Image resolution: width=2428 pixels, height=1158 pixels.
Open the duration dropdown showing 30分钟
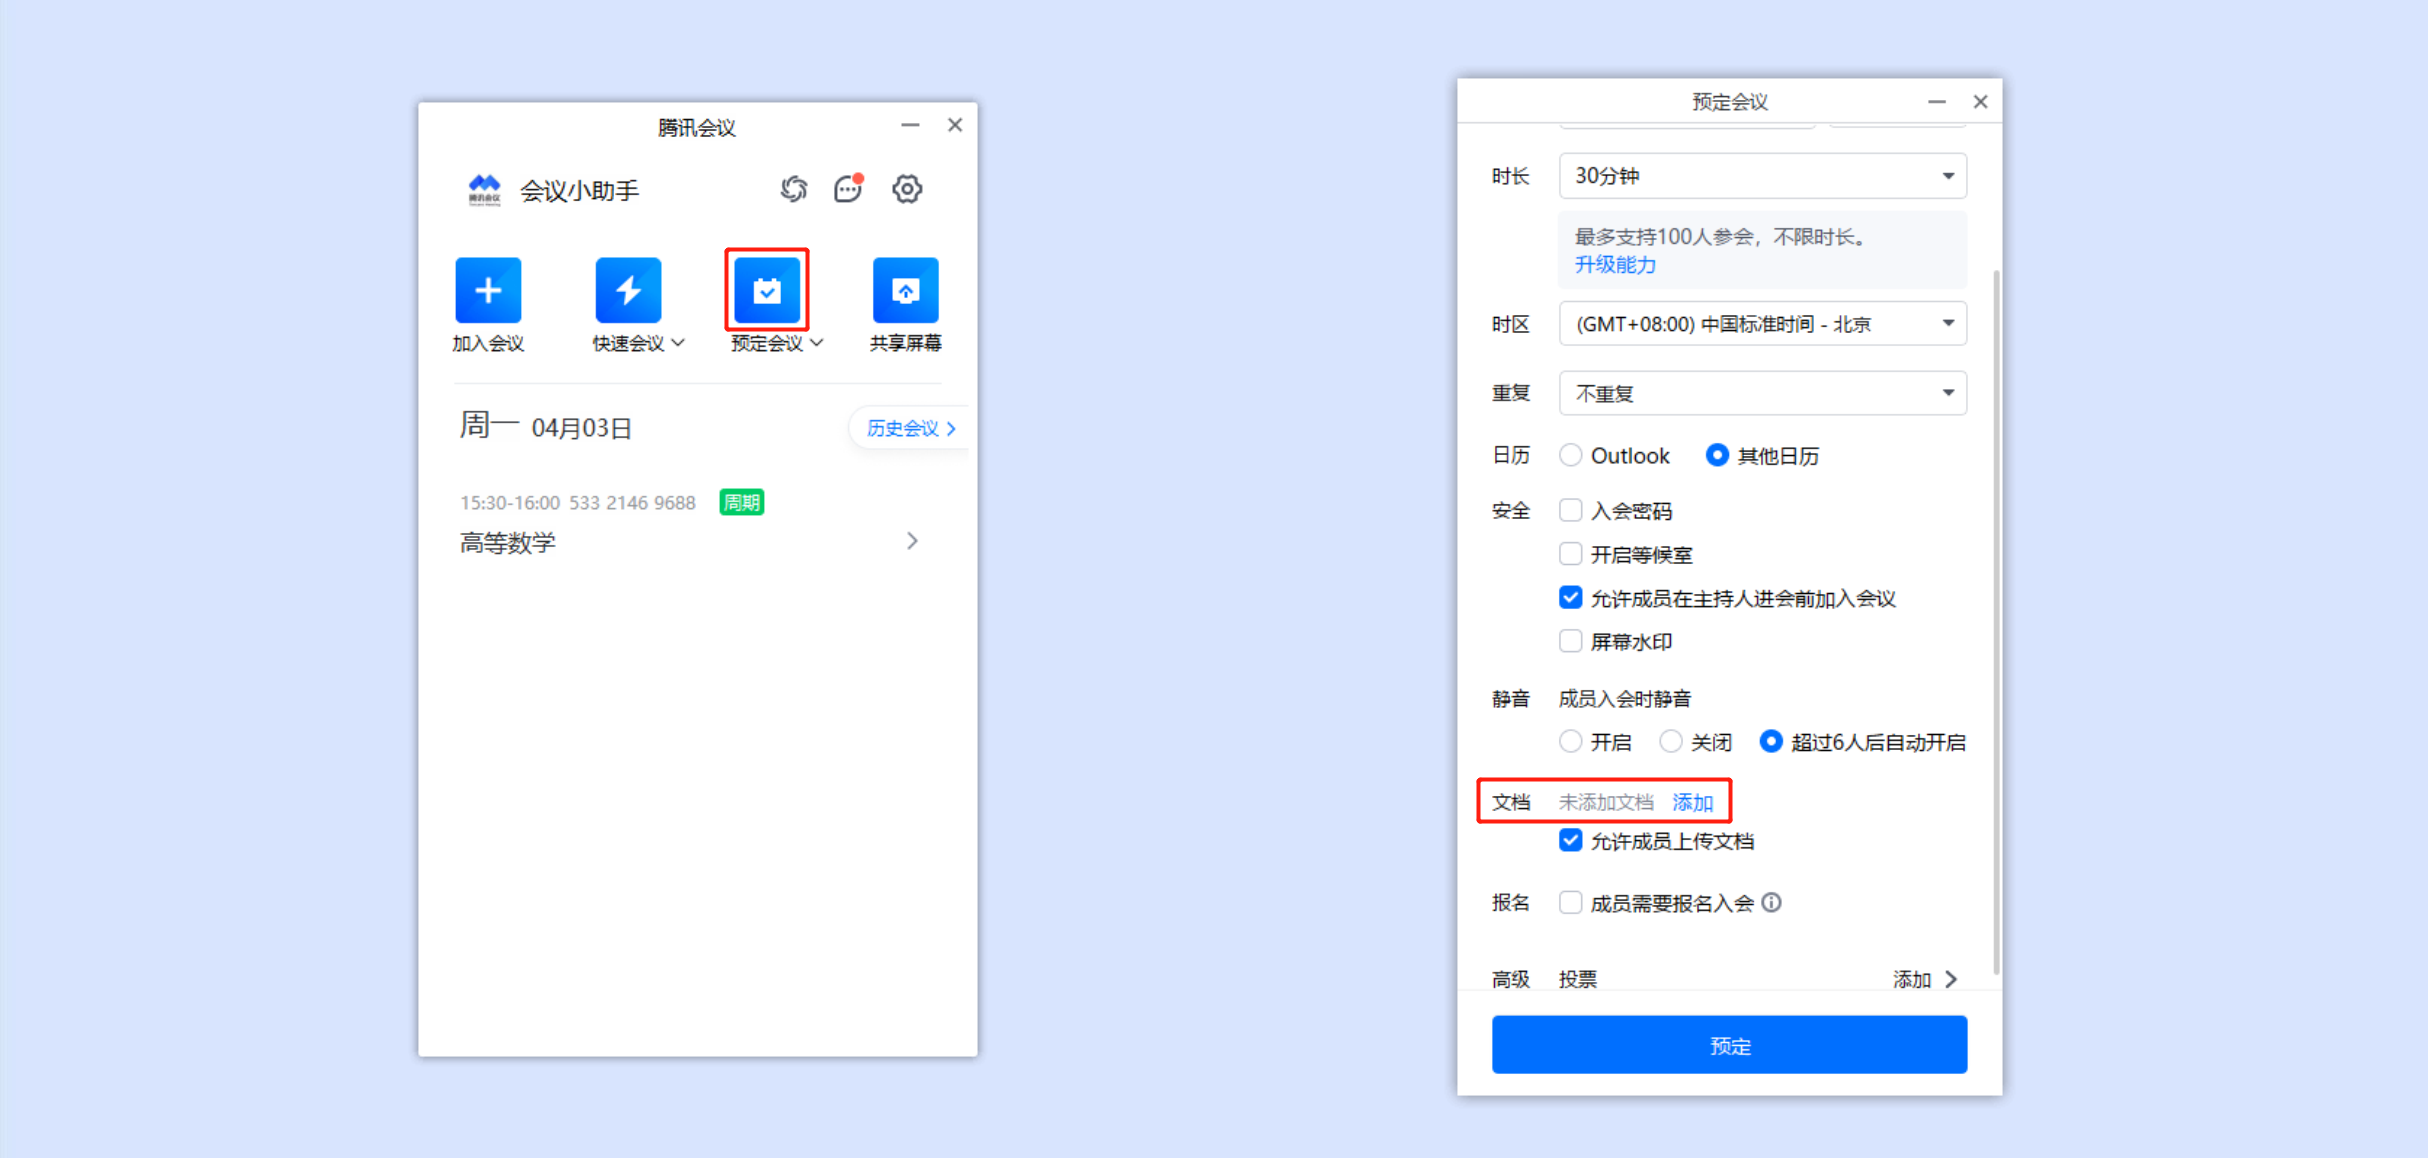point(1763,176)
